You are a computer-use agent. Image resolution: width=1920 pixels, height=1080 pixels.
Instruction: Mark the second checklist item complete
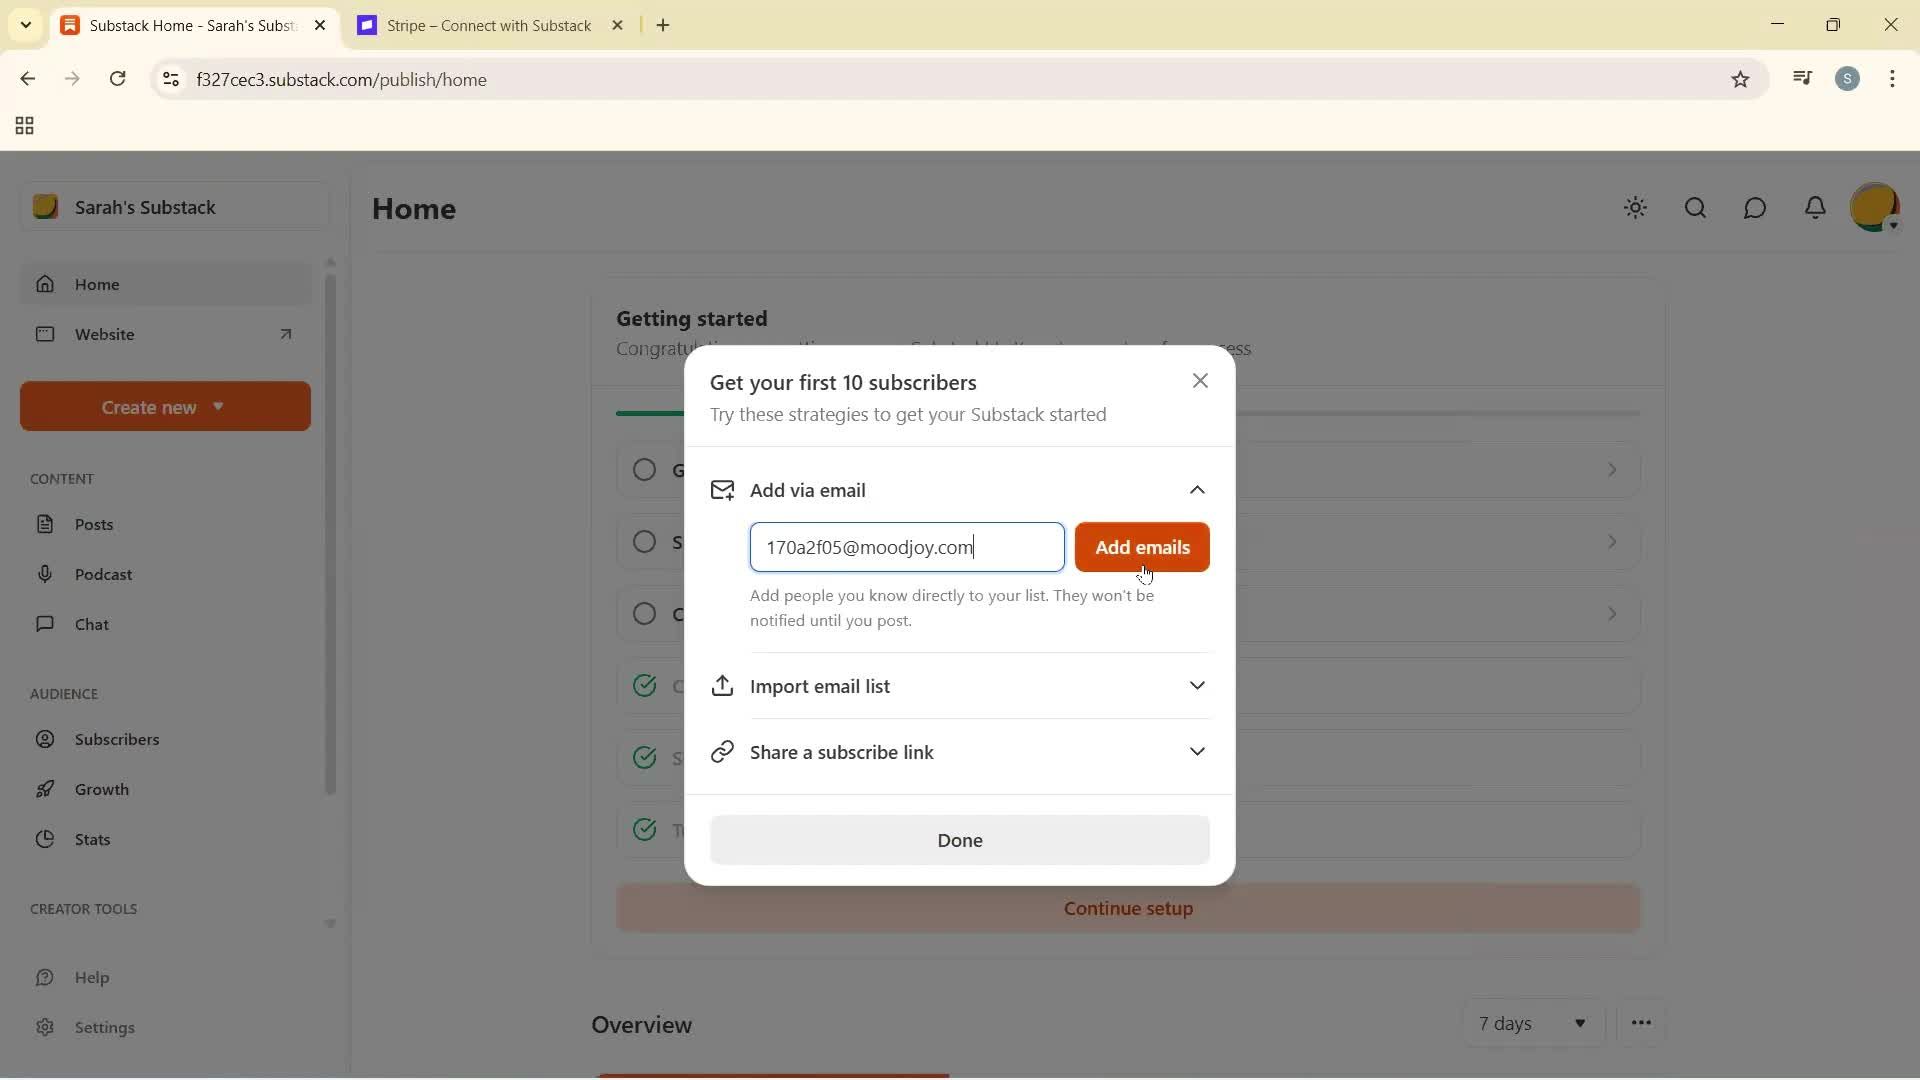tap(646, 541)
